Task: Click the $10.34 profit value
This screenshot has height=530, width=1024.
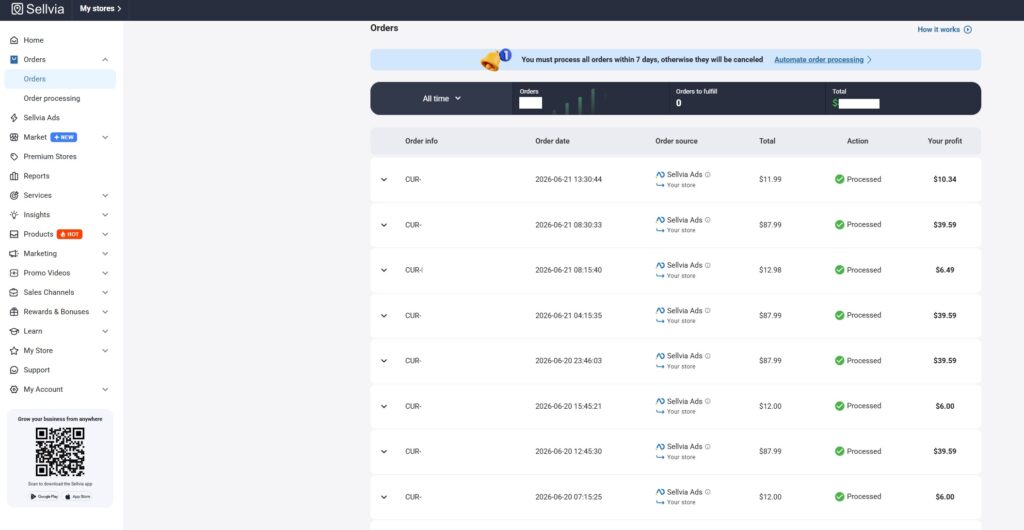Action: coord(944,179)
